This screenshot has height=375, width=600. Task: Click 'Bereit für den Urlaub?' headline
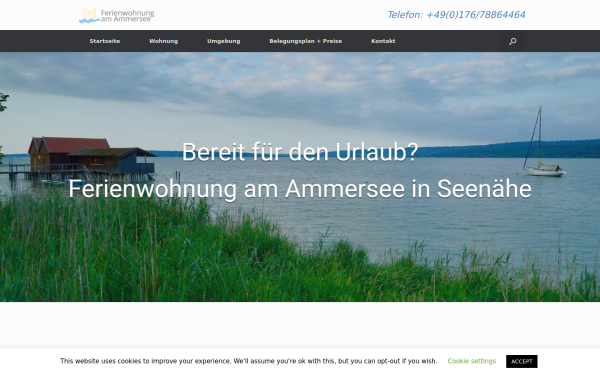[300, 152]
